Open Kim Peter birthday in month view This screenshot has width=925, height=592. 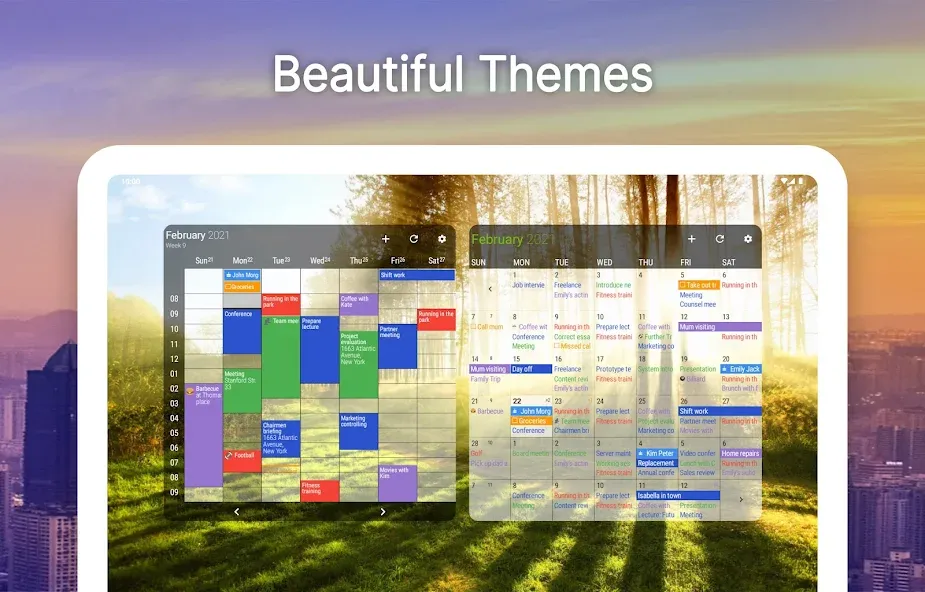pos(655,453)
